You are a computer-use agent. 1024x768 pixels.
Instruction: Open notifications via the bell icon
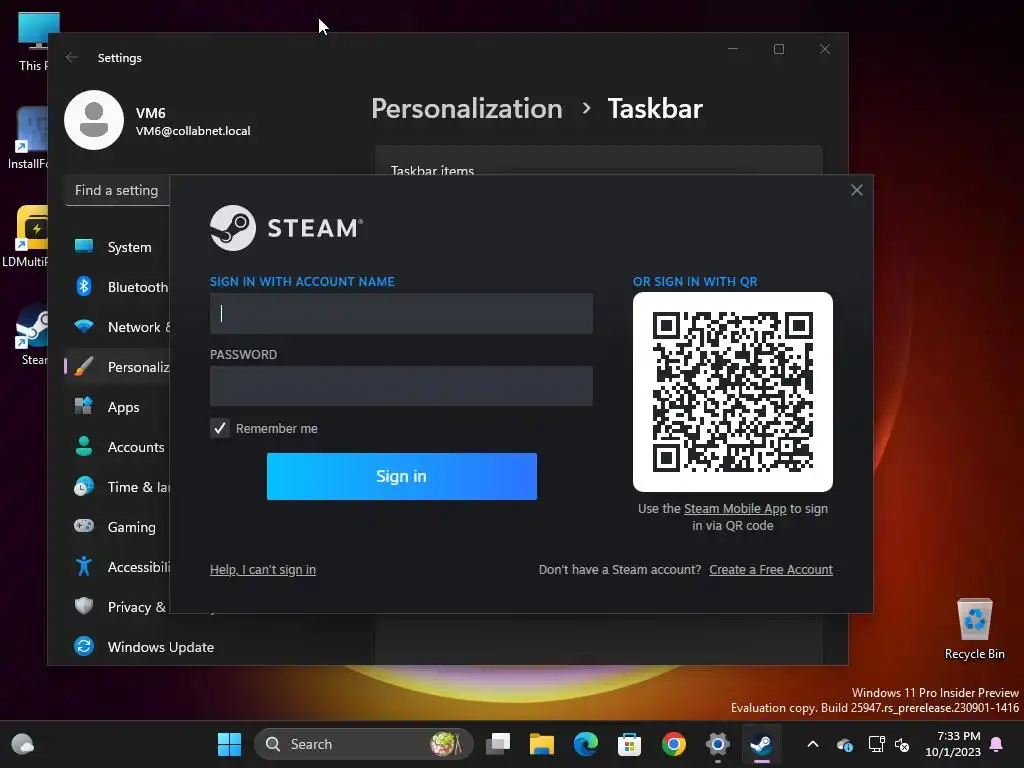[997, 744]
